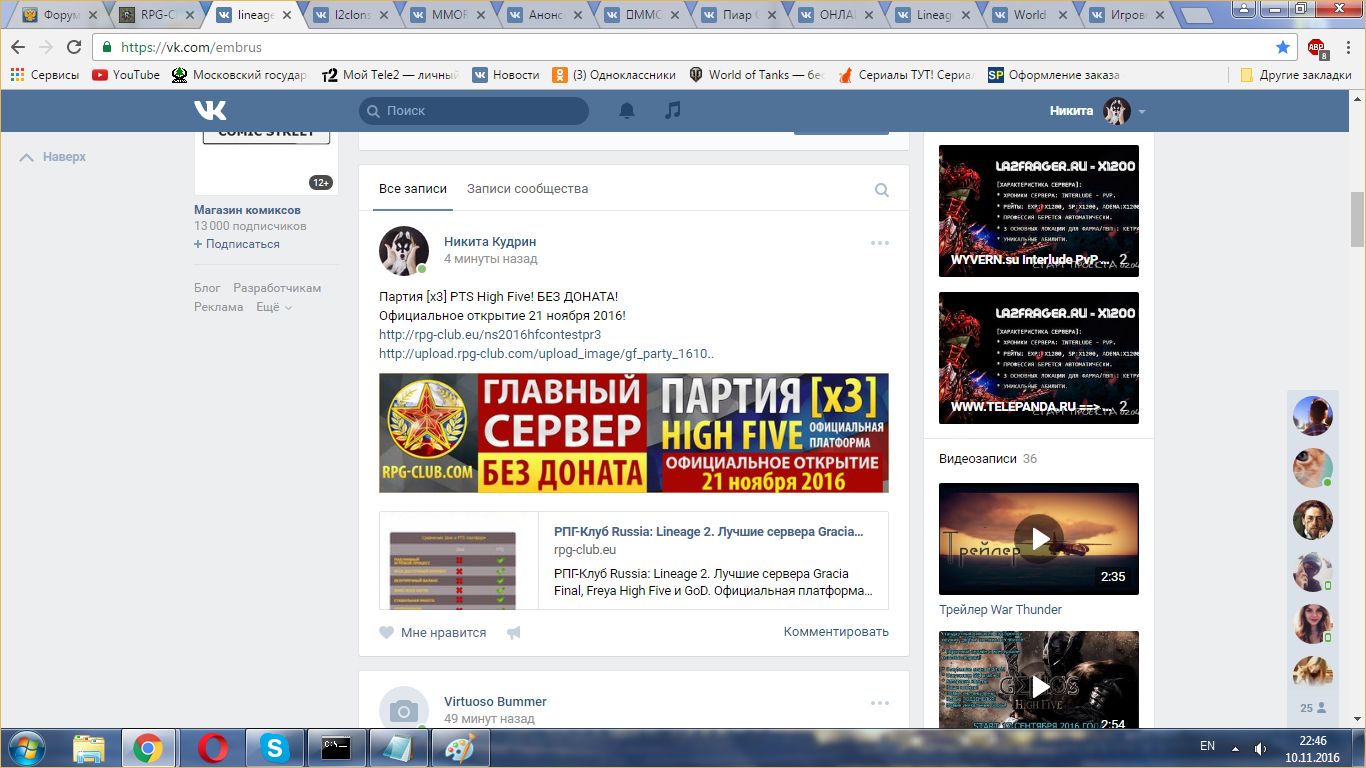Open Другие закладки bookmarks folder

click(1295, 75)
